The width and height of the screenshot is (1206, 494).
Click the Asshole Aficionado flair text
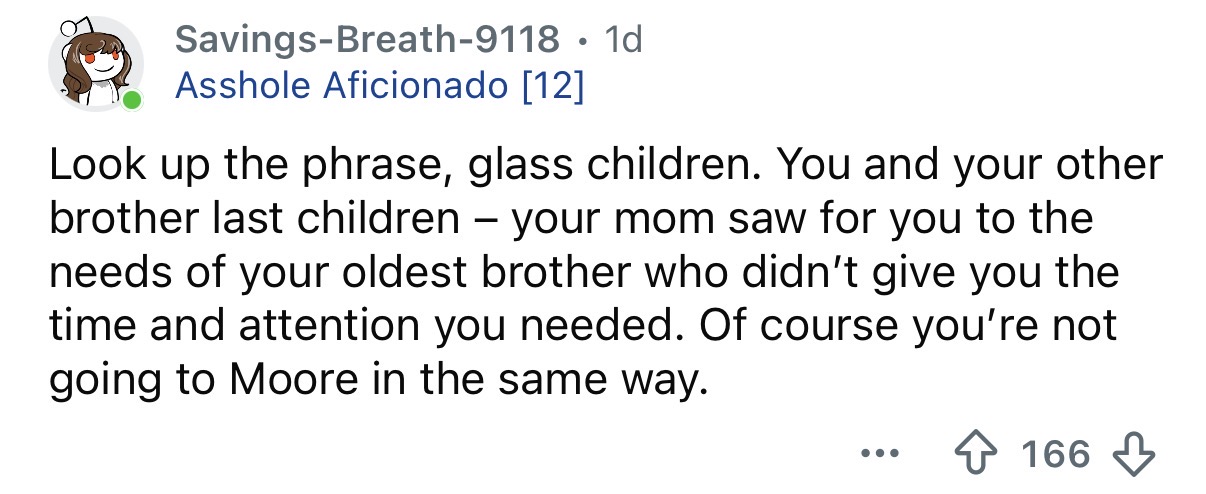point(341,86)
